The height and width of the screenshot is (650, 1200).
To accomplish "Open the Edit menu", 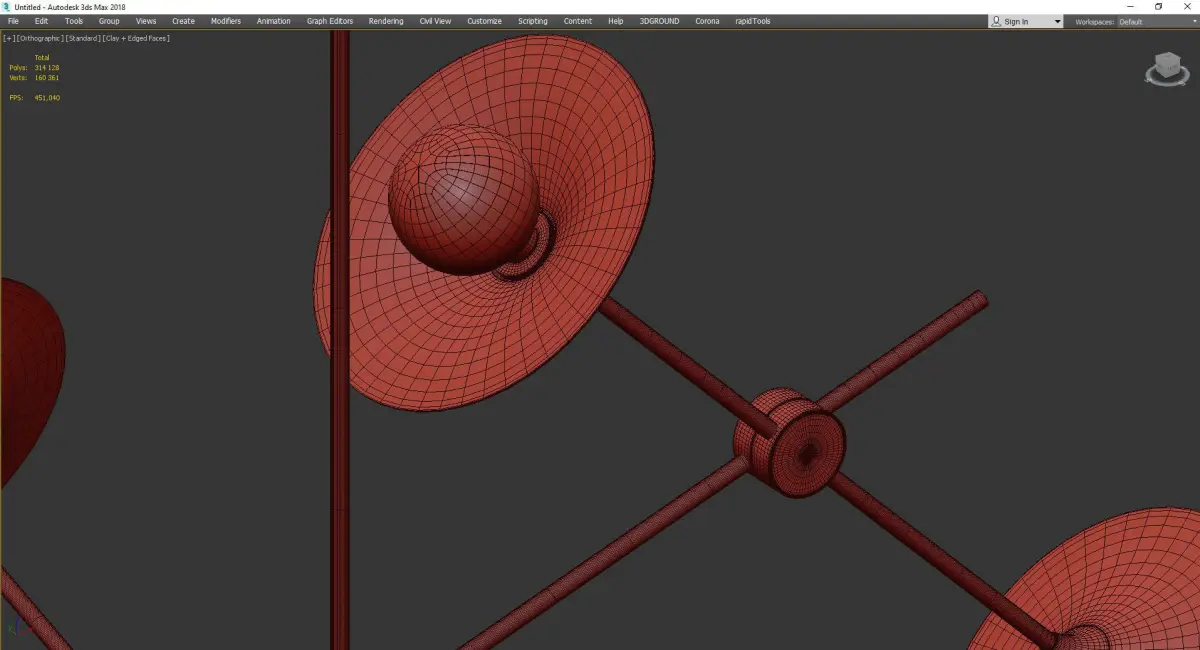I will pyautogui.click(x=41, y=21).
